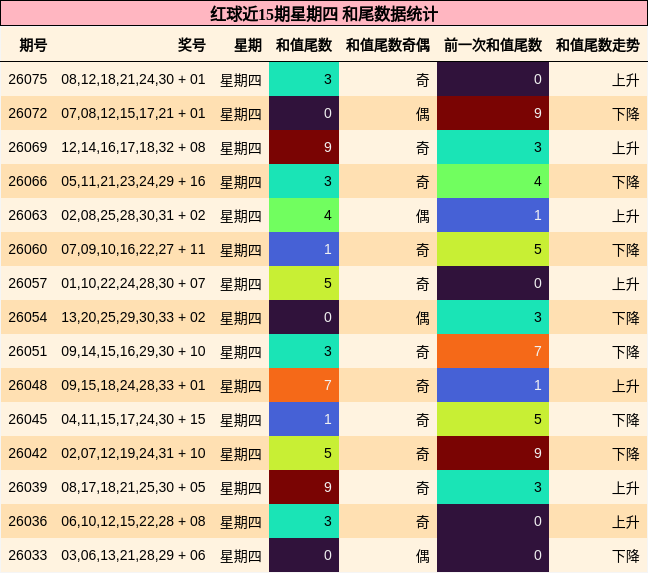Click green 和值尾数 cell 4 in row 26063
The height and width of the screenshot is (573, 648).
(304, 215)
